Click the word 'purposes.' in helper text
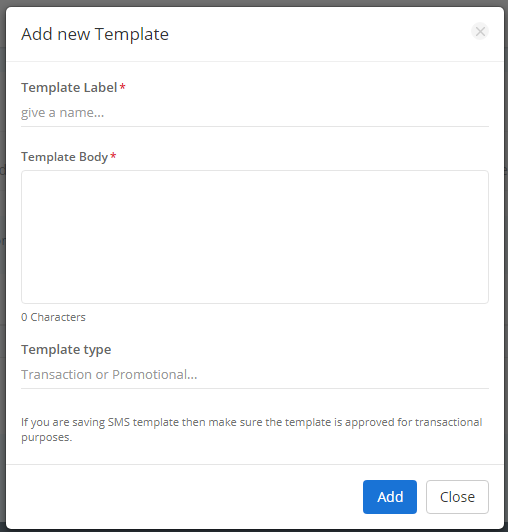The image size is (508, 532). tap(46, 437)
